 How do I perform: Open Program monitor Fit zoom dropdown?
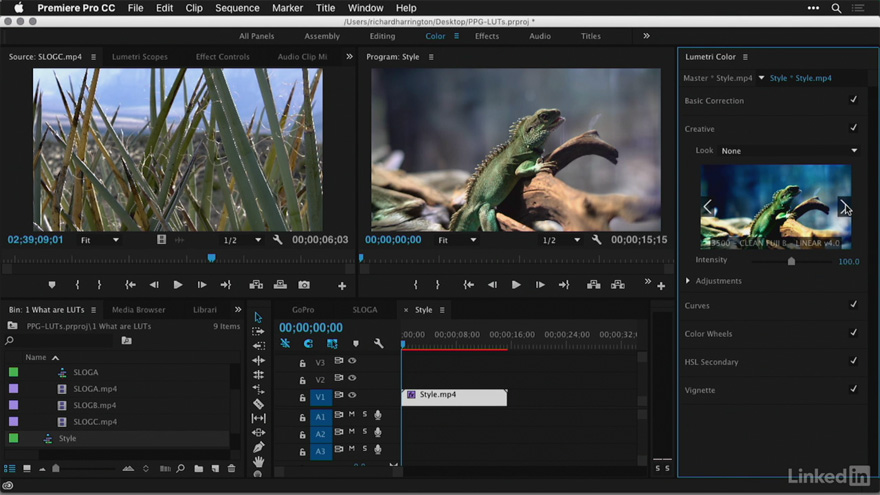457,240
